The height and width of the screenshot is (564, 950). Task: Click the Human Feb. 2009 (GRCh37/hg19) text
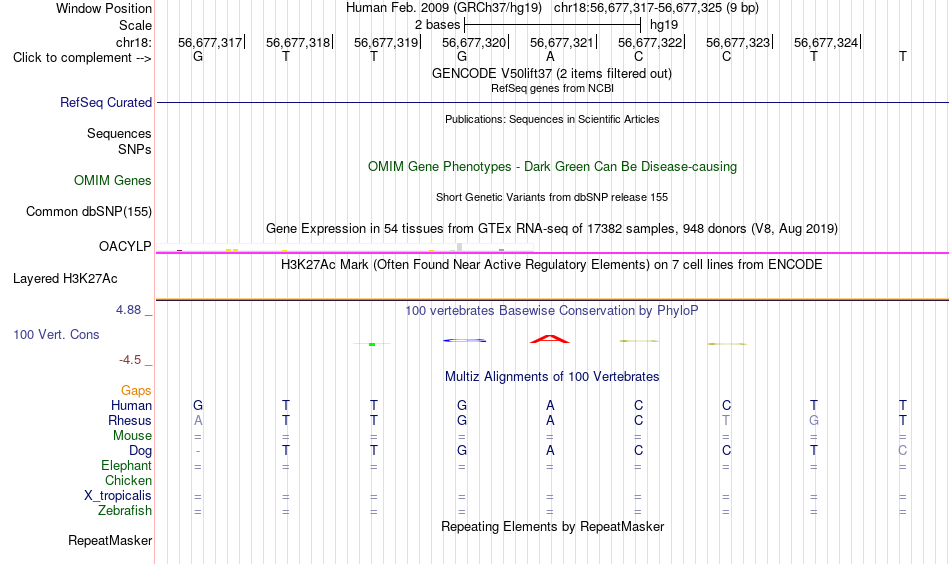coord(444,8)
